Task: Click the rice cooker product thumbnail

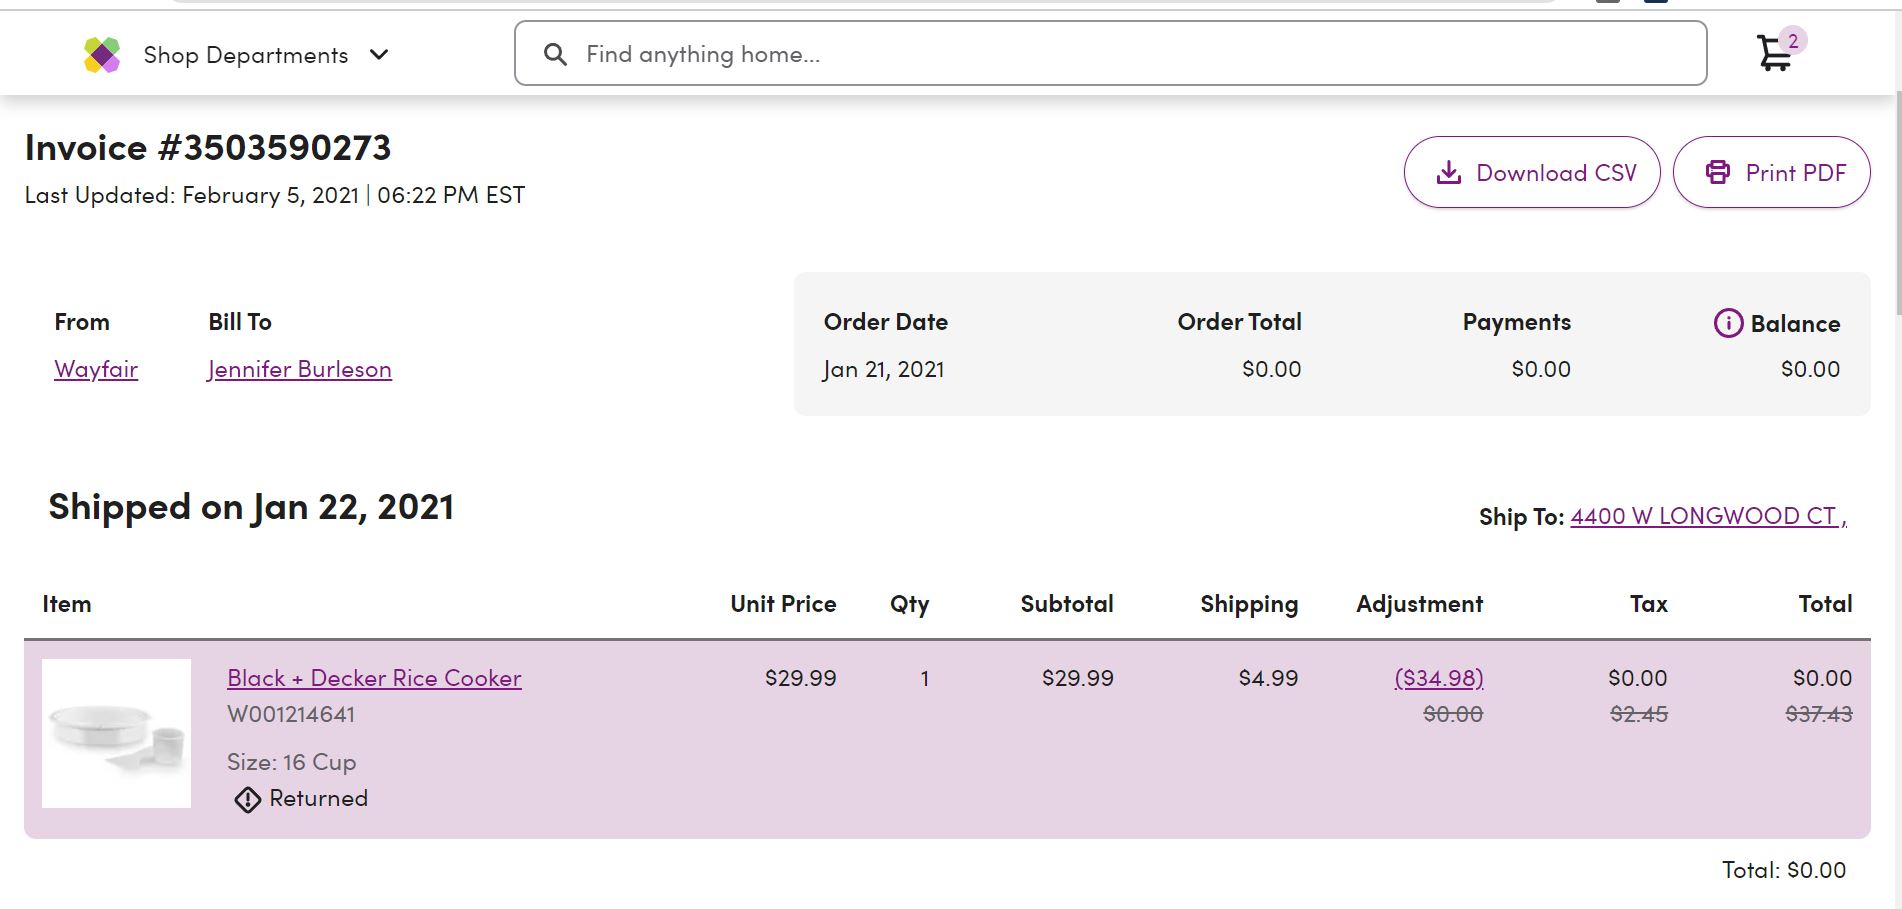Action: pos(116,733)
